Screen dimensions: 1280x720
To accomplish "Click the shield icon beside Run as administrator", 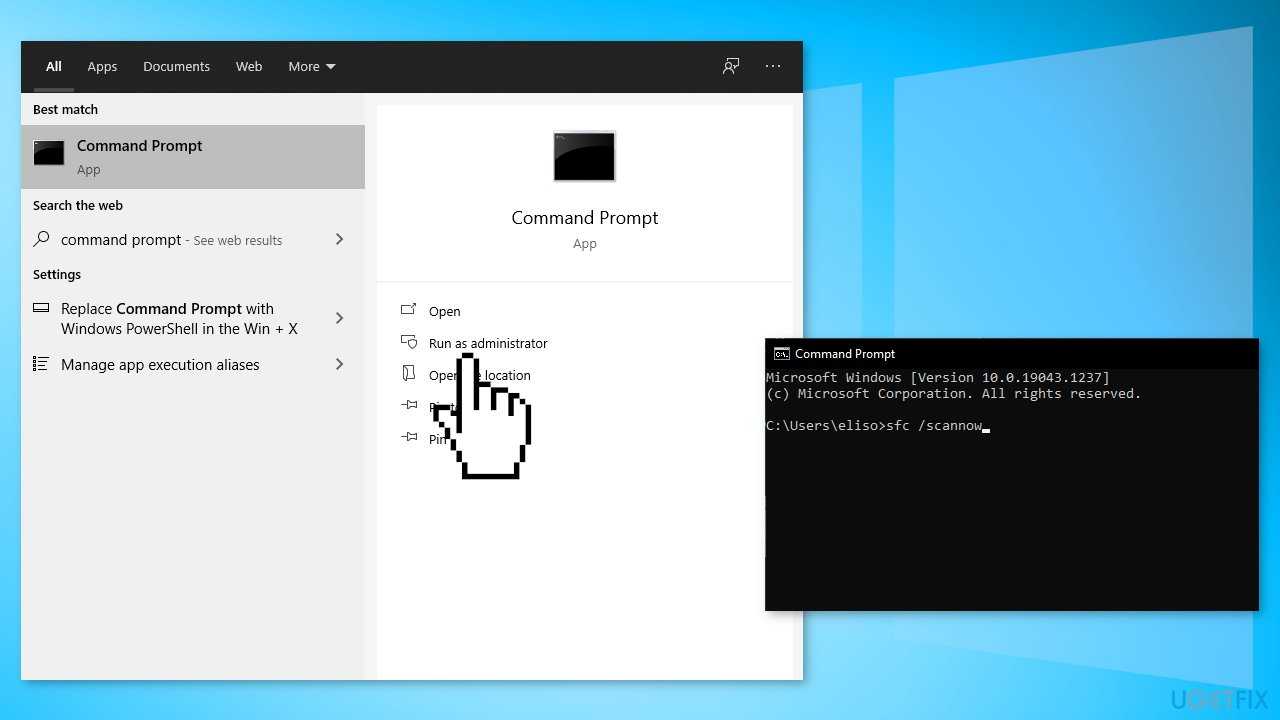I will click(x=408, y=343).
